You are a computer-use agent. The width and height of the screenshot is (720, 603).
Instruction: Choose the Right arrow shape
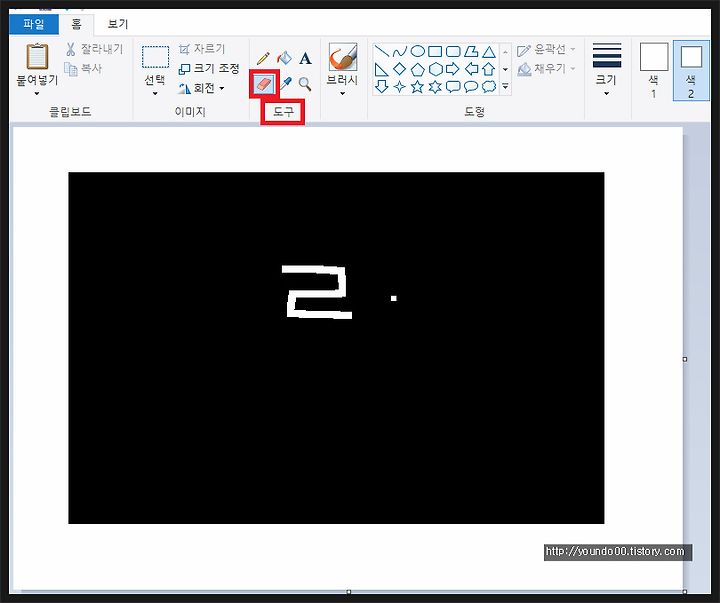pos(453,69)
